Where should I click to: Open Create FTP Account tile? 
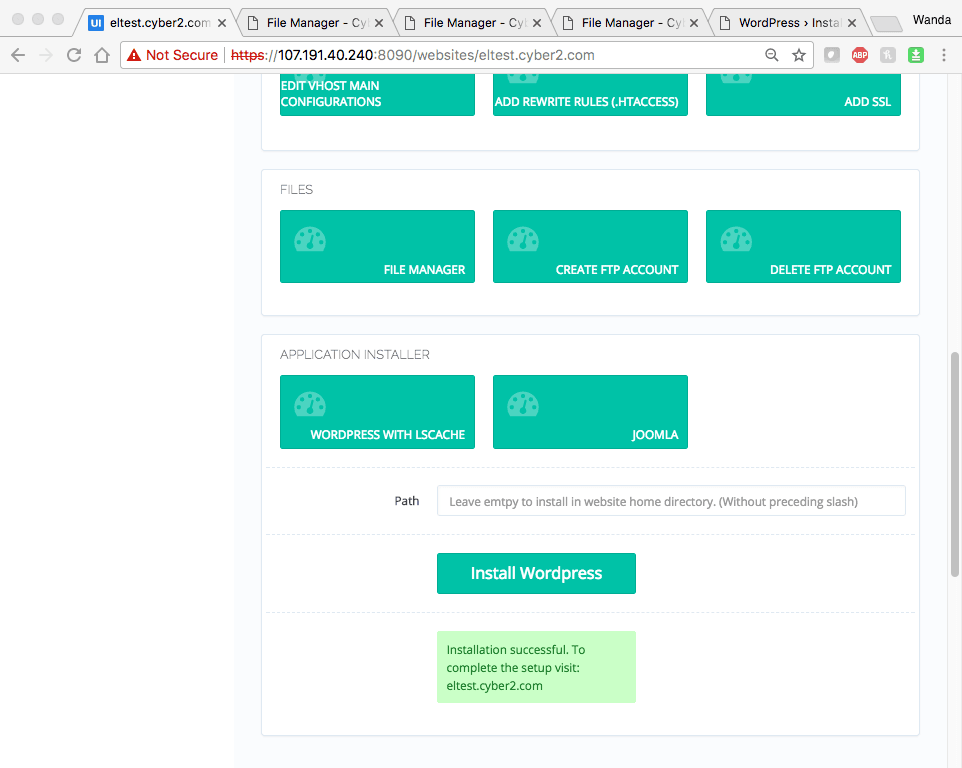coord(590,247)
